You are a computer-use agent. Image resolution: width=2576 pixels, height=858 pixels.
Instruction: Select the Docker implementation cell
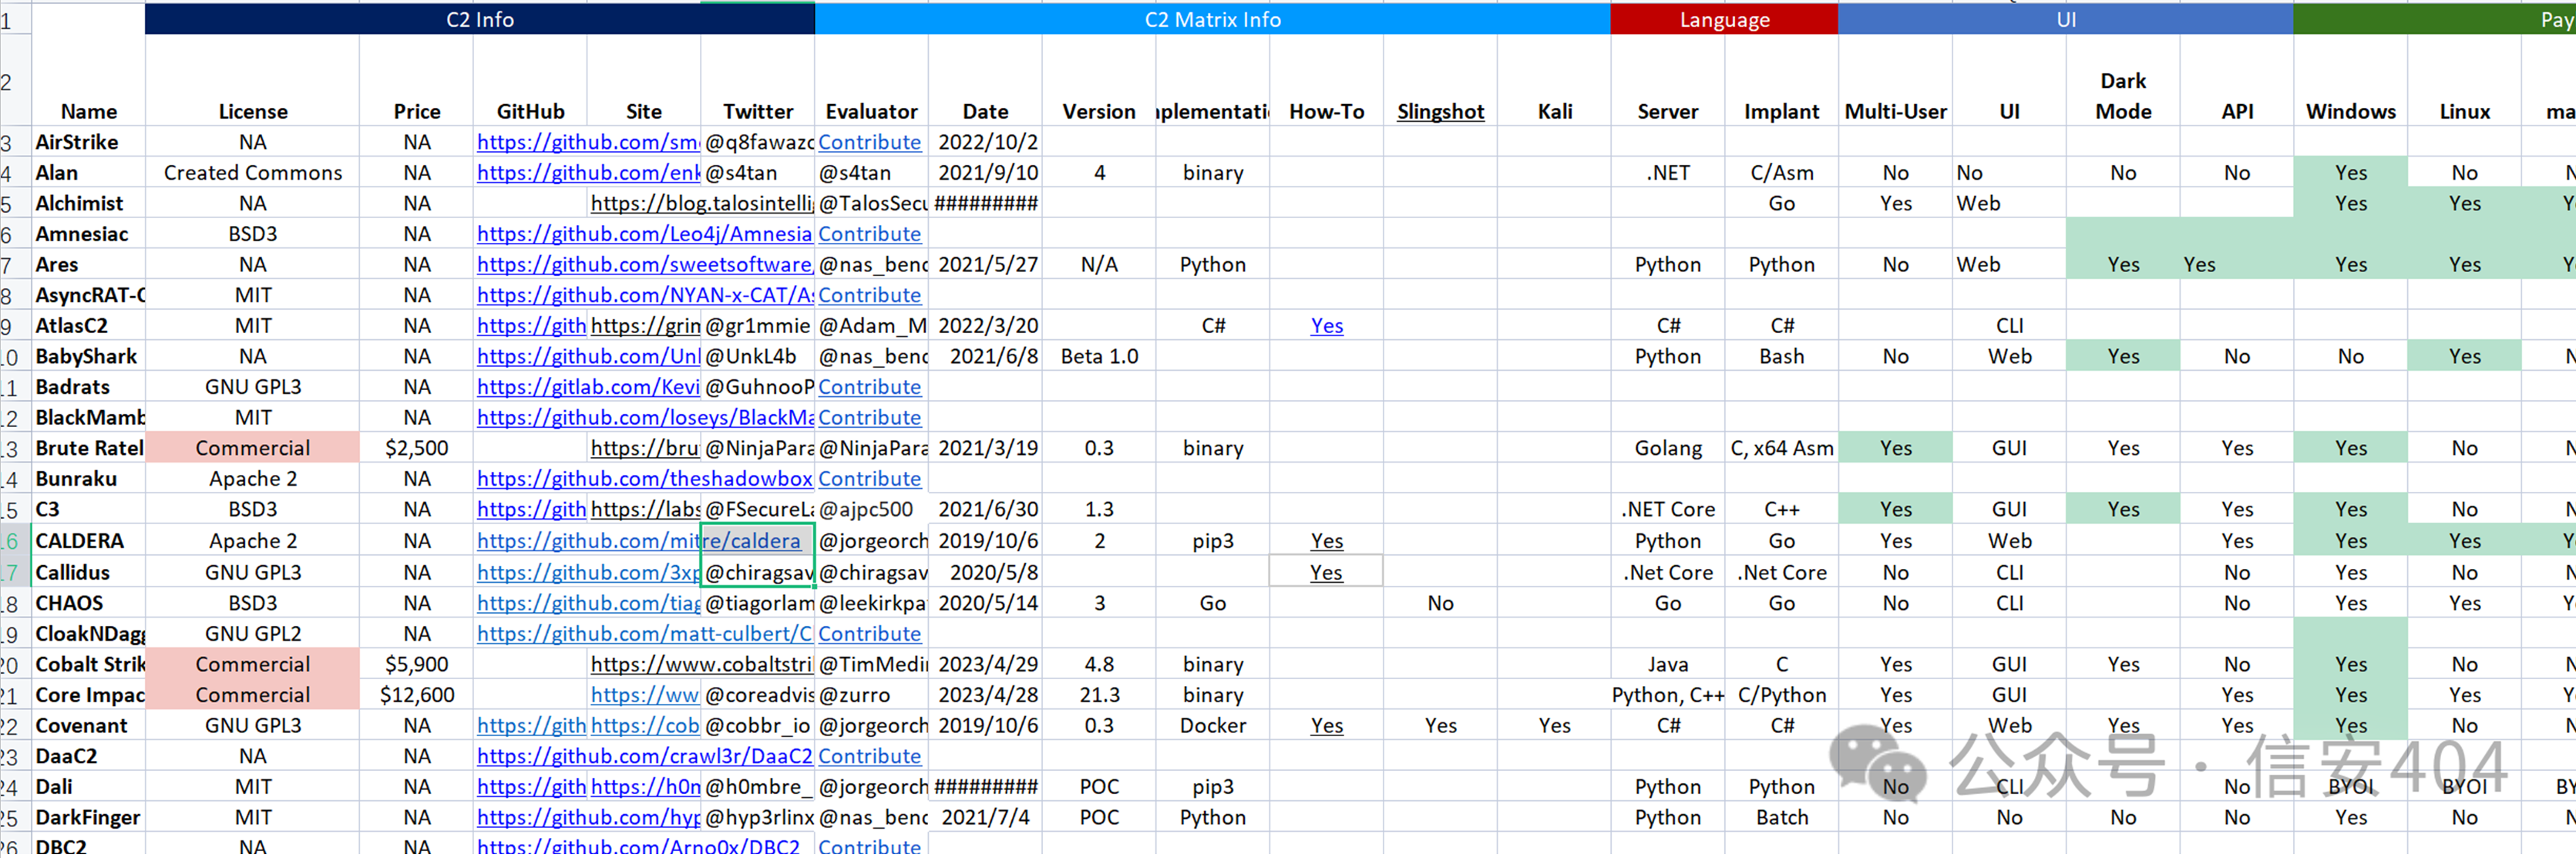click(1212, 726)
